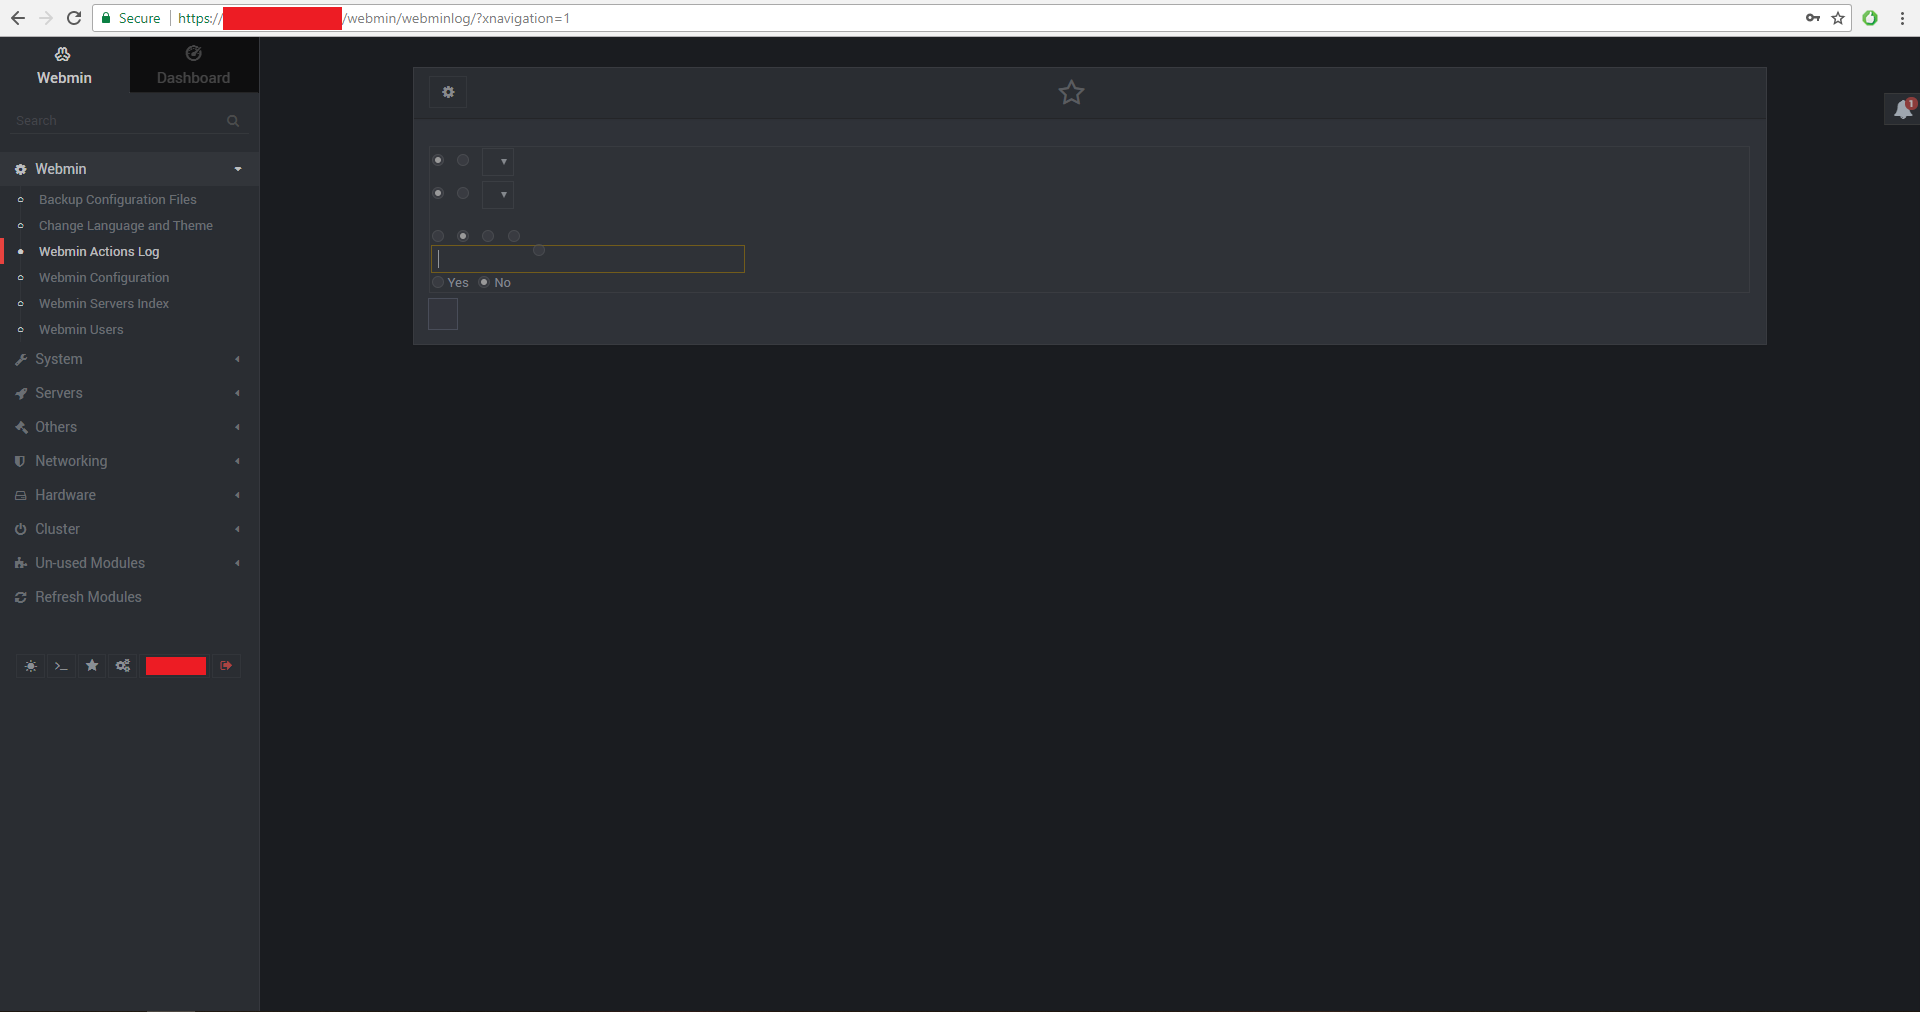The image size is (1920, 1012).
Task: Expand the System category
Action: [x=60, y=359]
